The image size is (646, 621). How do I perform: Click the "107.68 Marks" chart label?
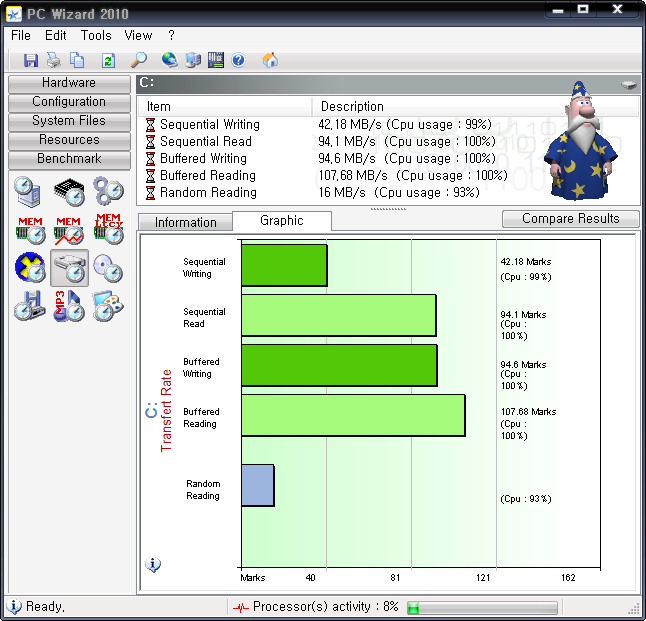529,412
